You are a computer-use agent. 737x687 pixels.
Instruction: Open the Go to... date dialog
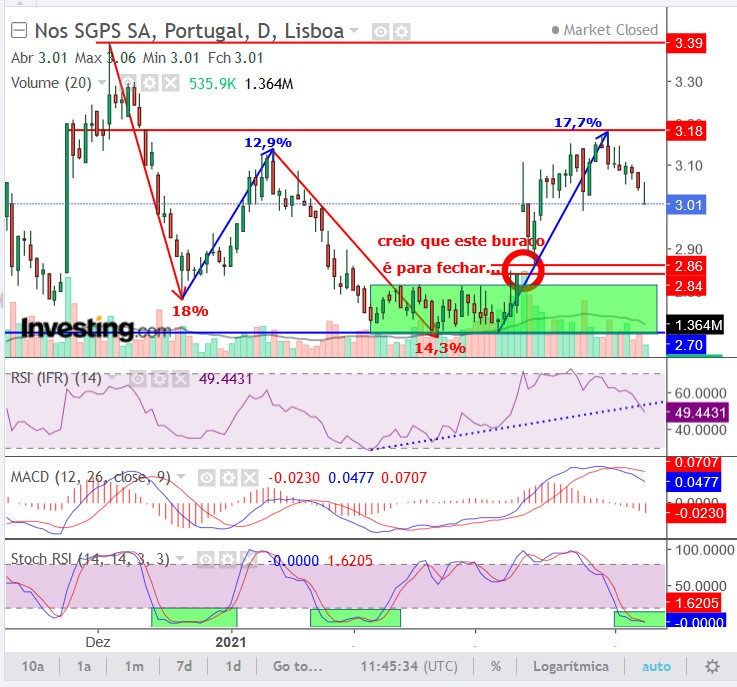pyautogui.click(x=298, y=666)
